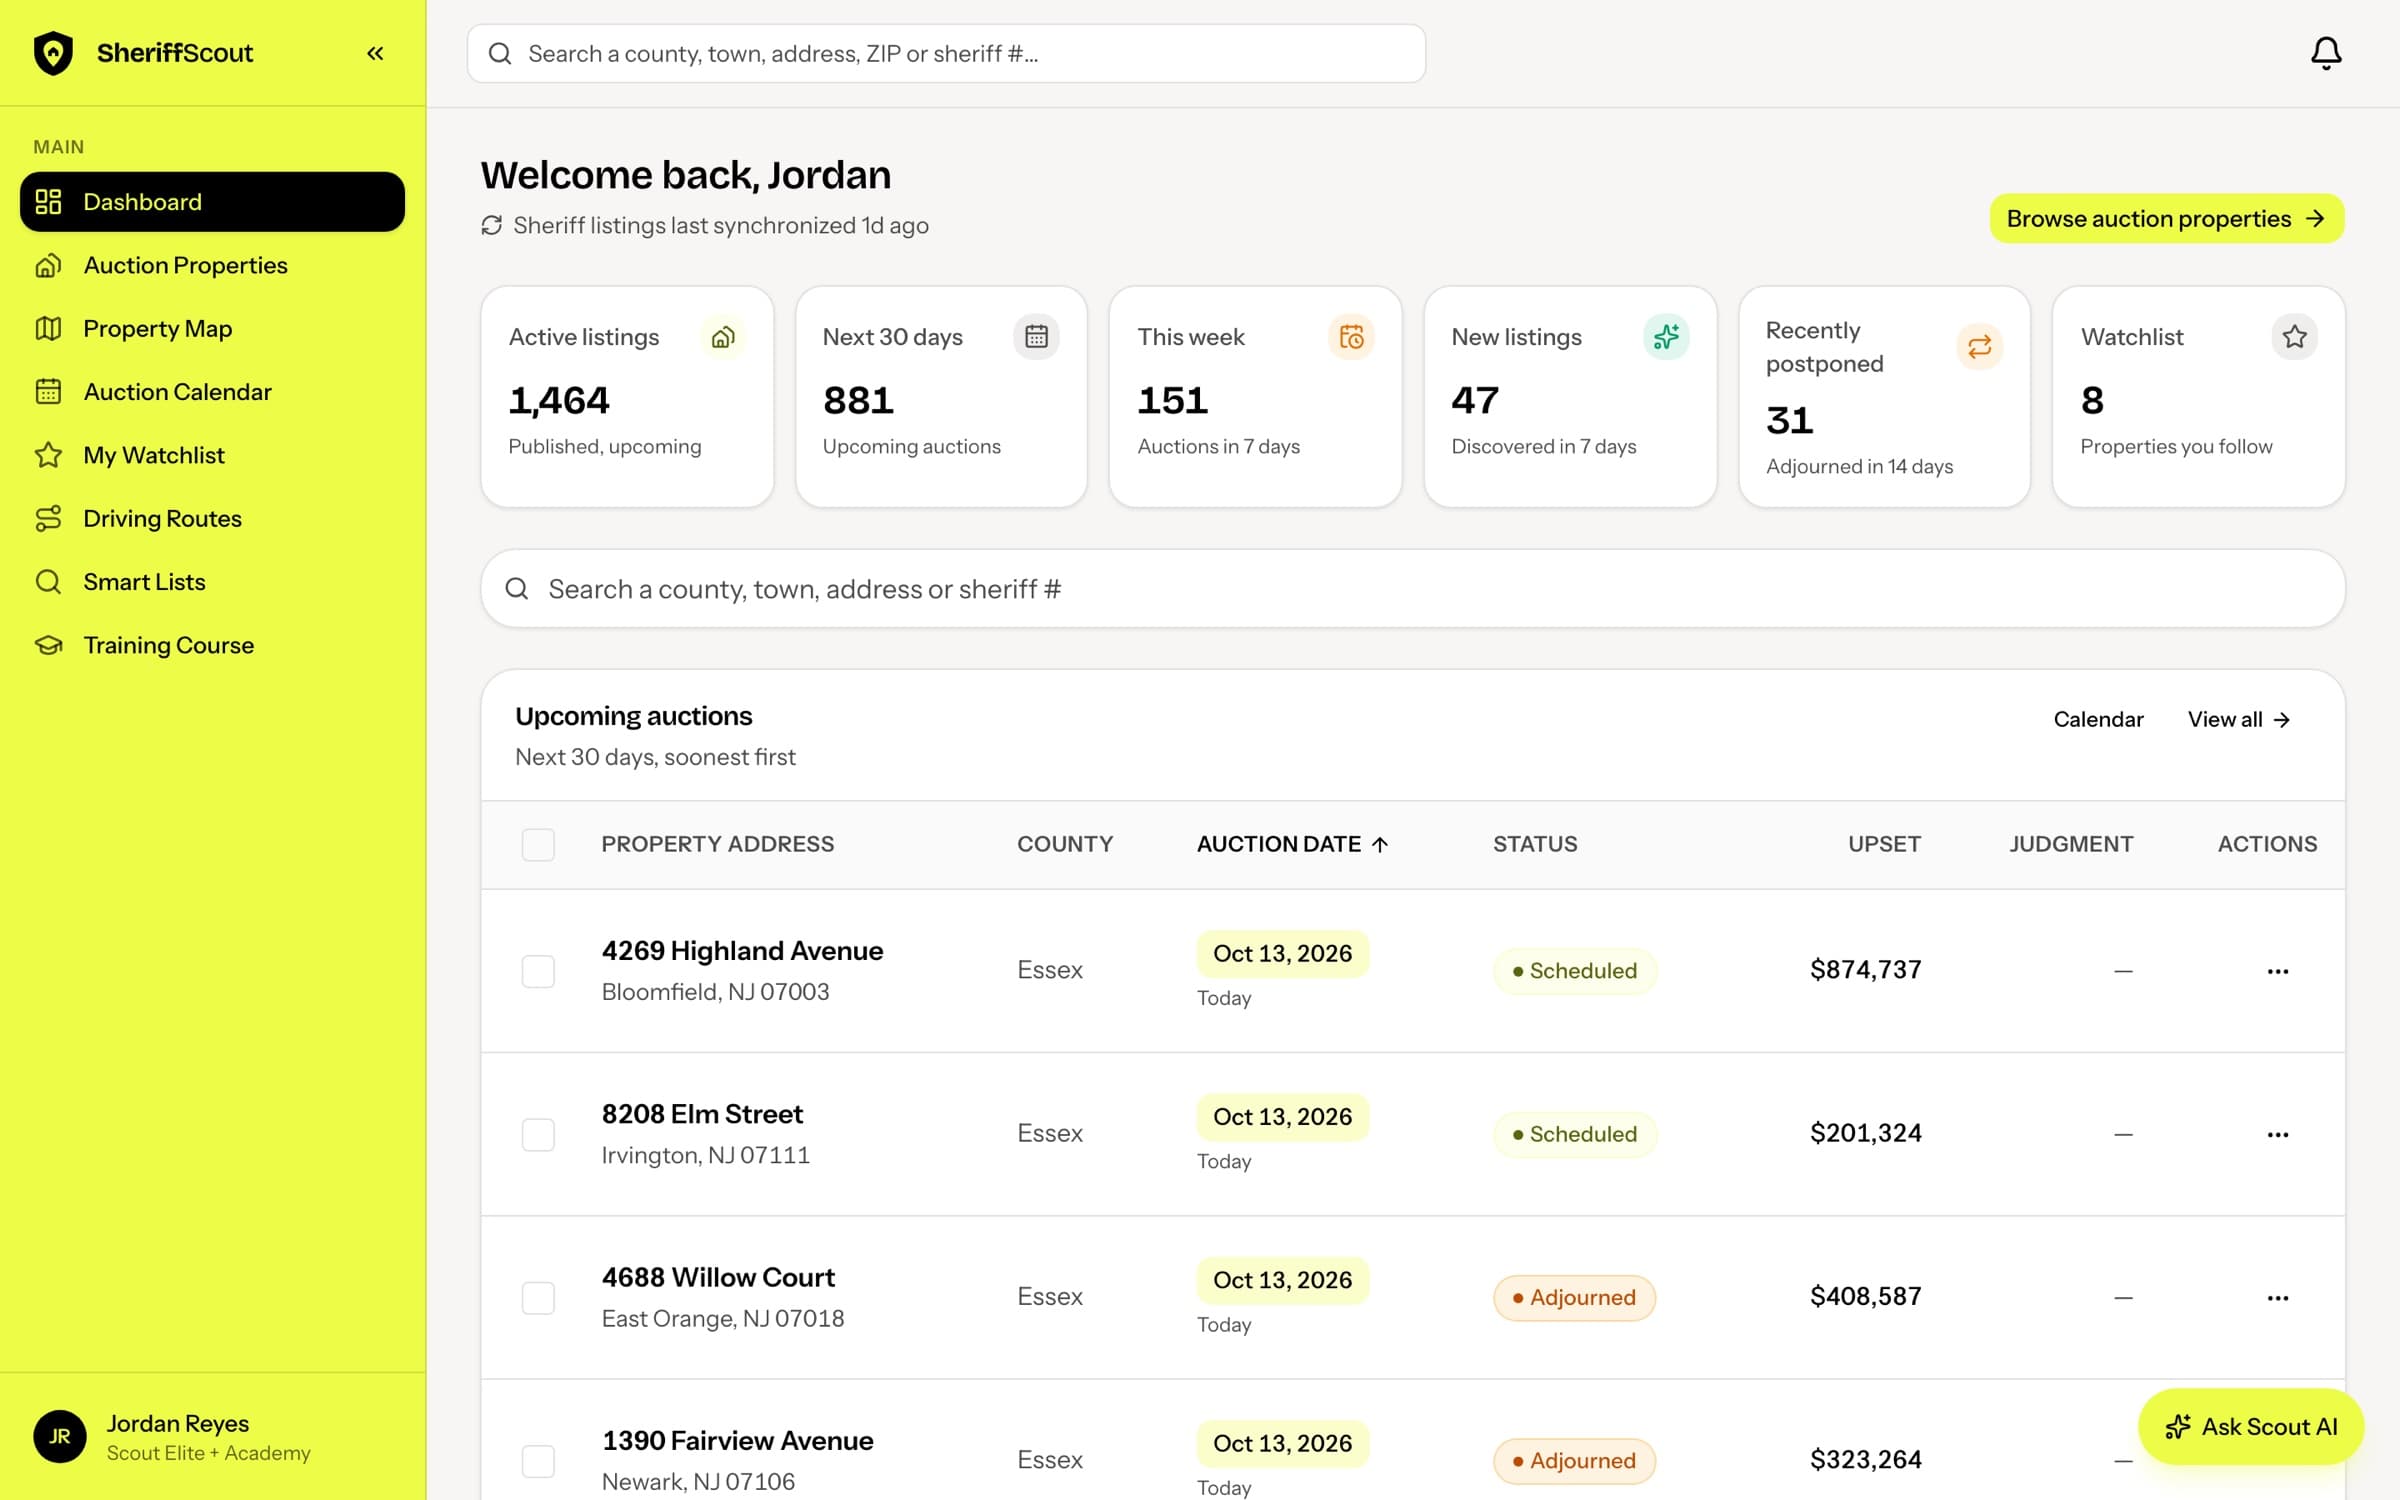Focus the search field above Upcoming auctions
Image resolution: width=2400 pixels, height=1500 pixels.
point(1412,589)
